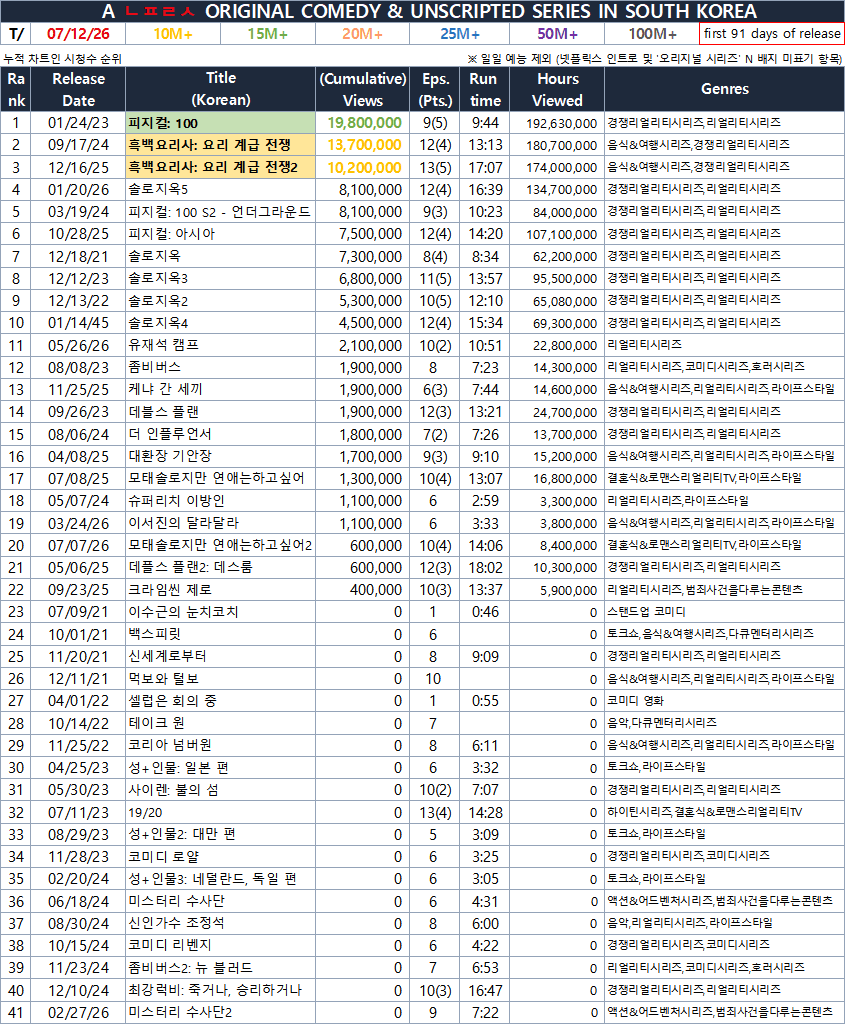The image size is (845, 1024).
Task: Select title 성+인물: 일본 편
Action: tap(220, 768)
